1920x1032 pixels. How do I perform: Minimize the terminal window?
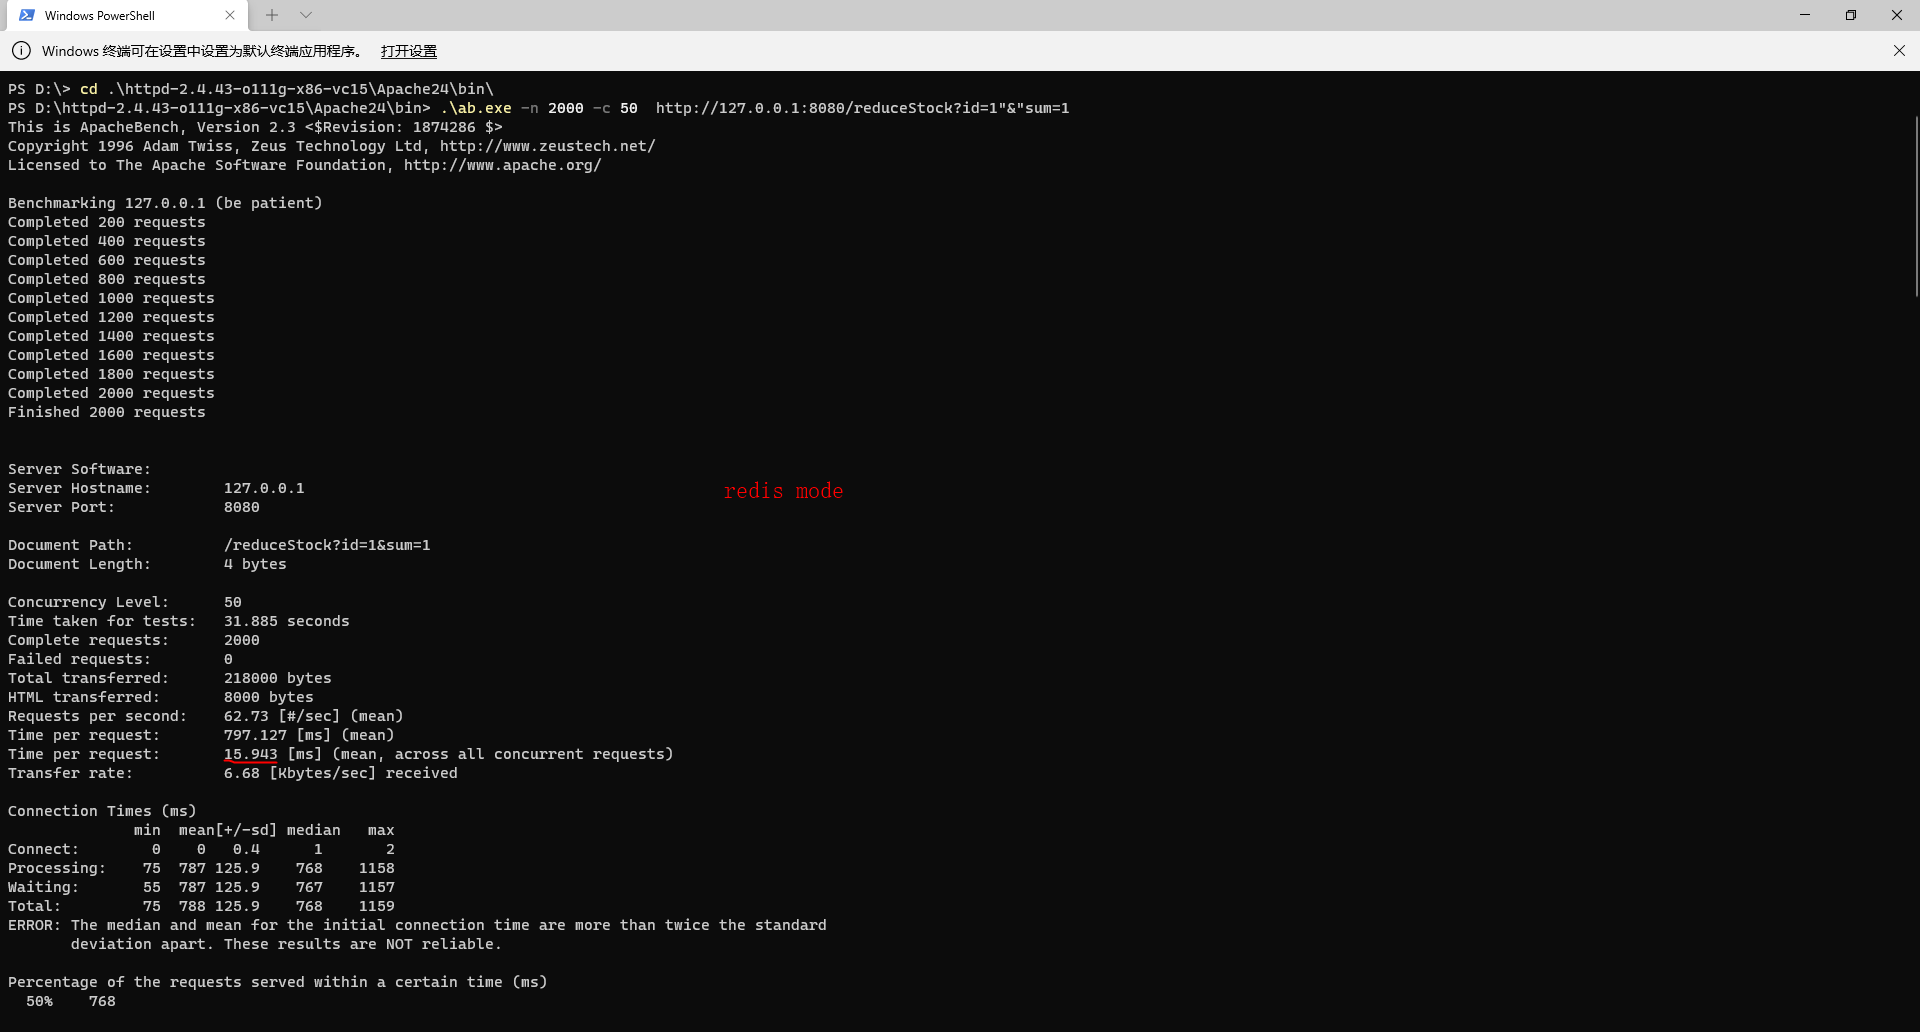click(1805, 15)
